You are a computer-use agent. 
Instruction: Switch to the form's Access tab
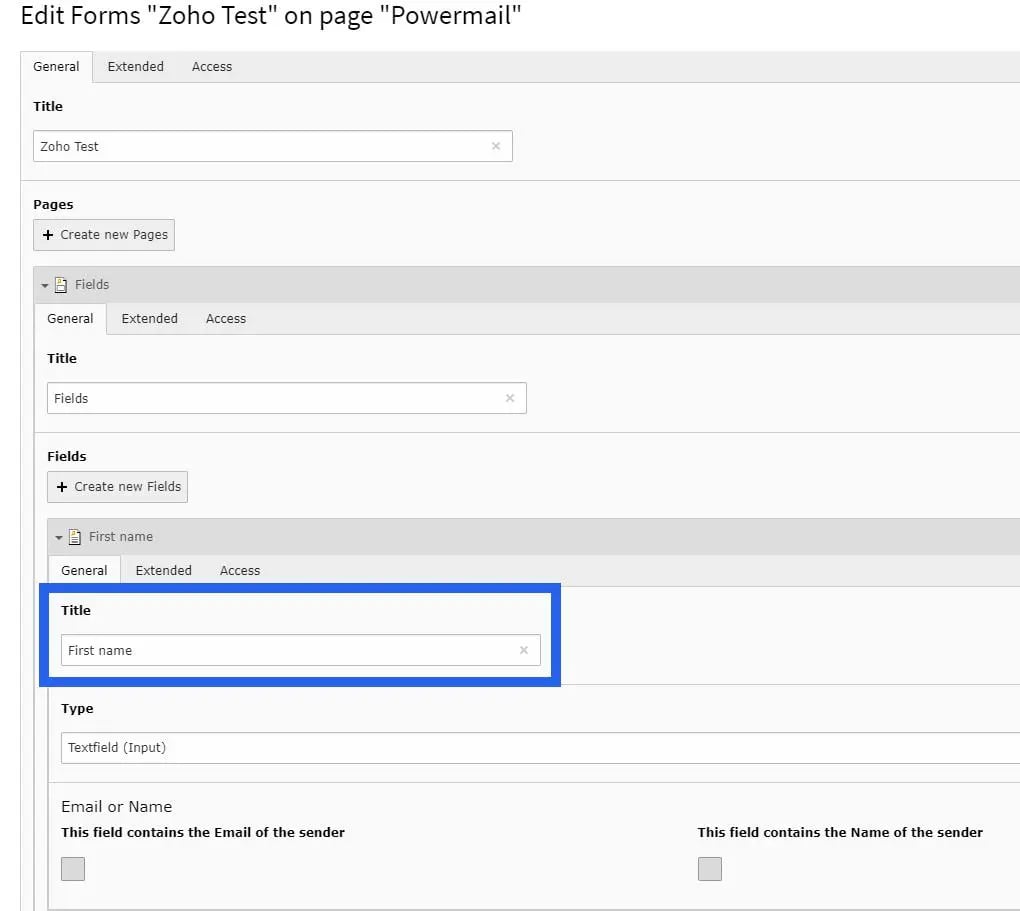pyautogui.click(x=212, y=66)
